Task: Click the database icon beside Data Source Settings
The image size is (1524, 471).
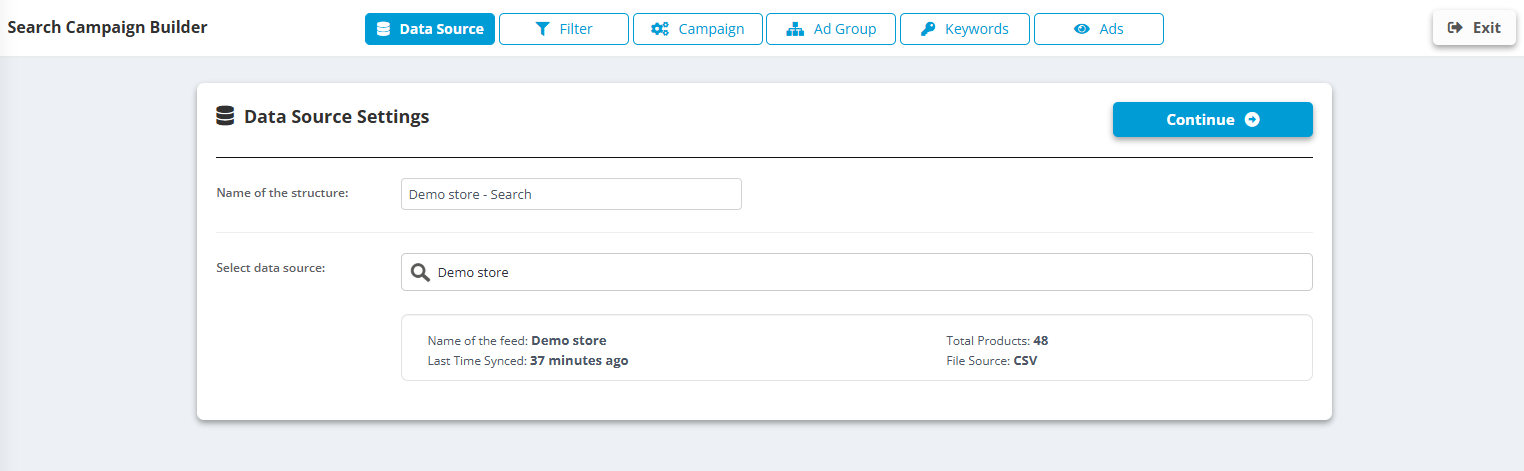Action: click(x=225, y=116)
